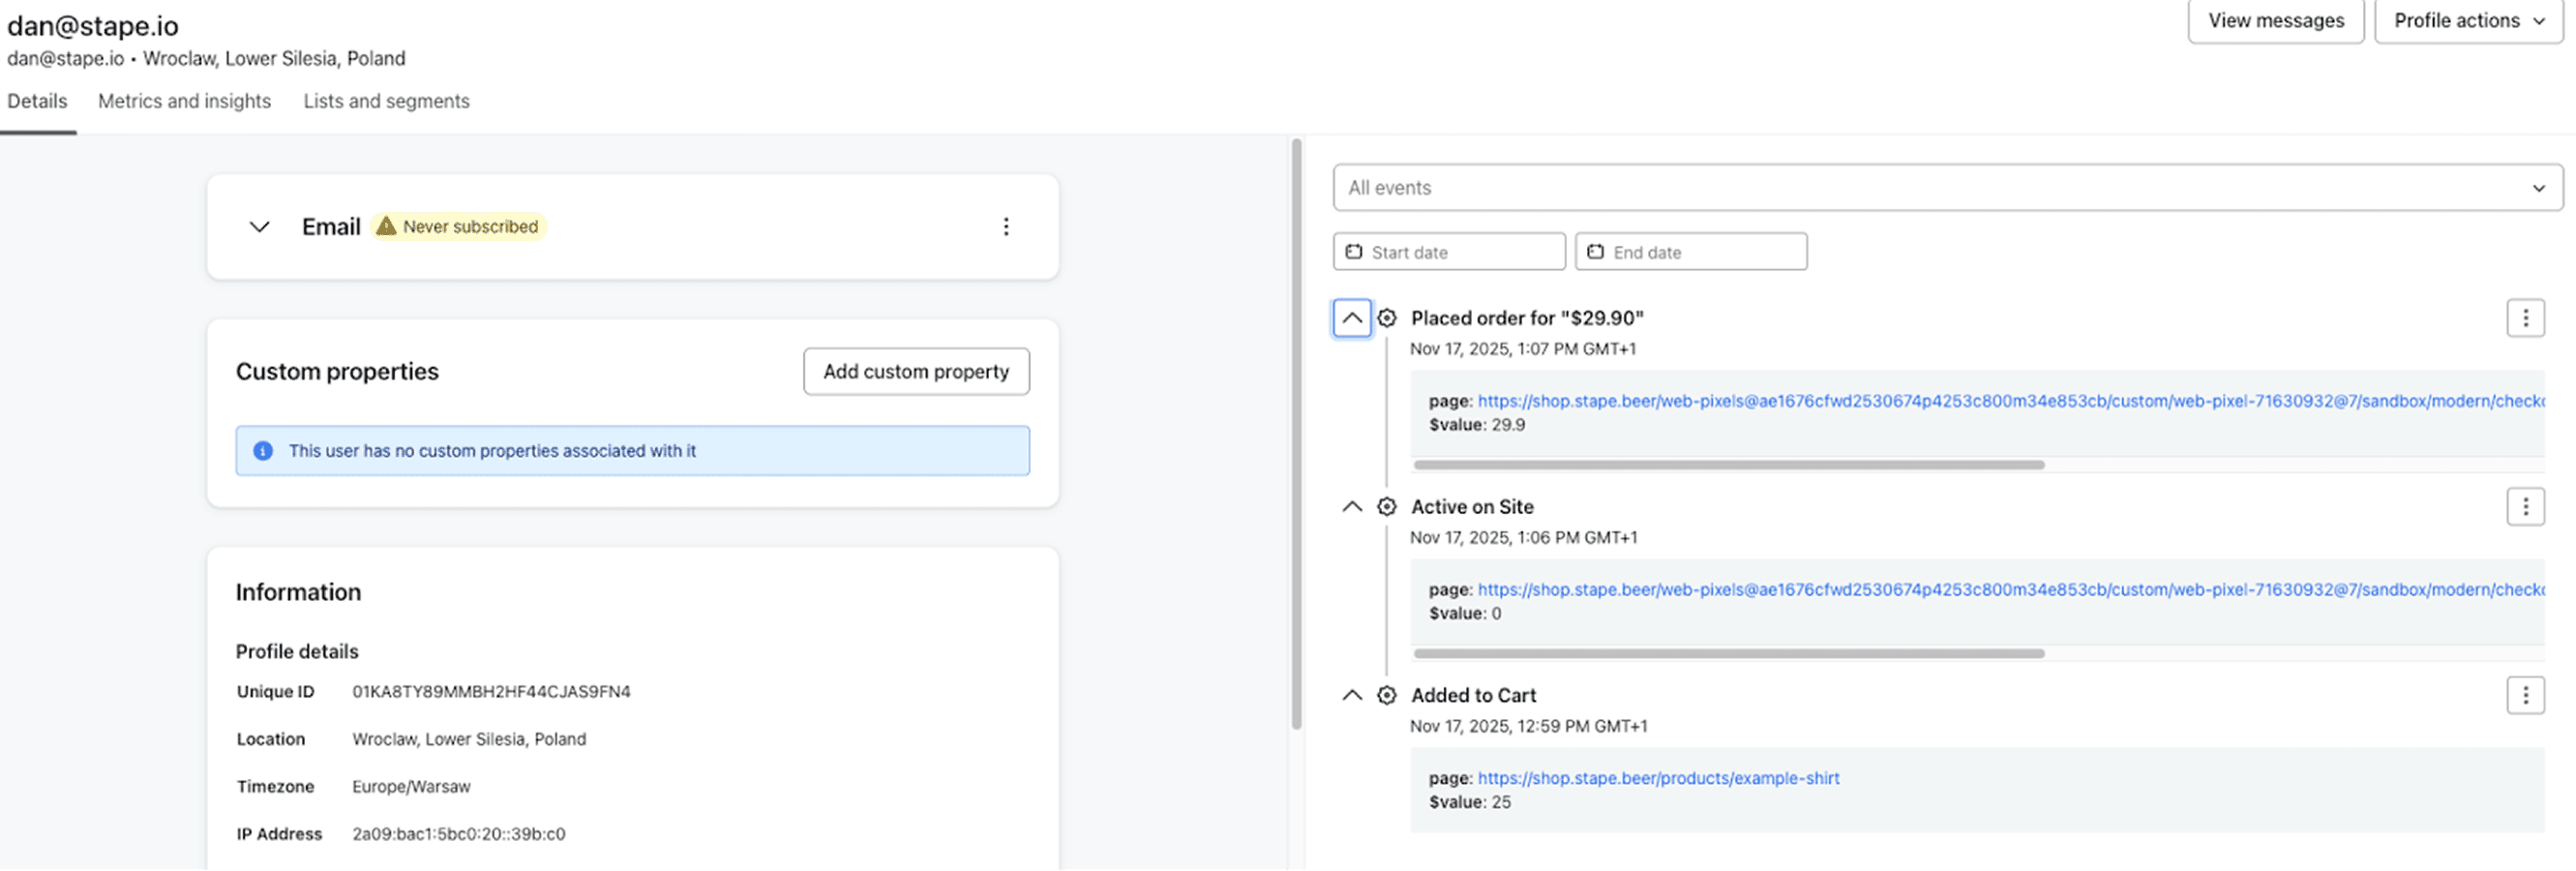
Task: Expand the Email section chevron
Action: click(259, 227)
